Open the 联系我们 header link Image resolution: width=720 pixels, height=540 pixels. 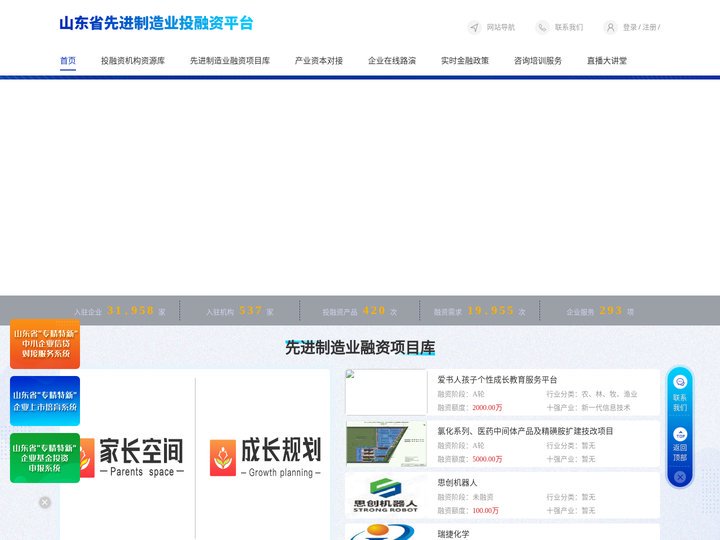point(569,27)
